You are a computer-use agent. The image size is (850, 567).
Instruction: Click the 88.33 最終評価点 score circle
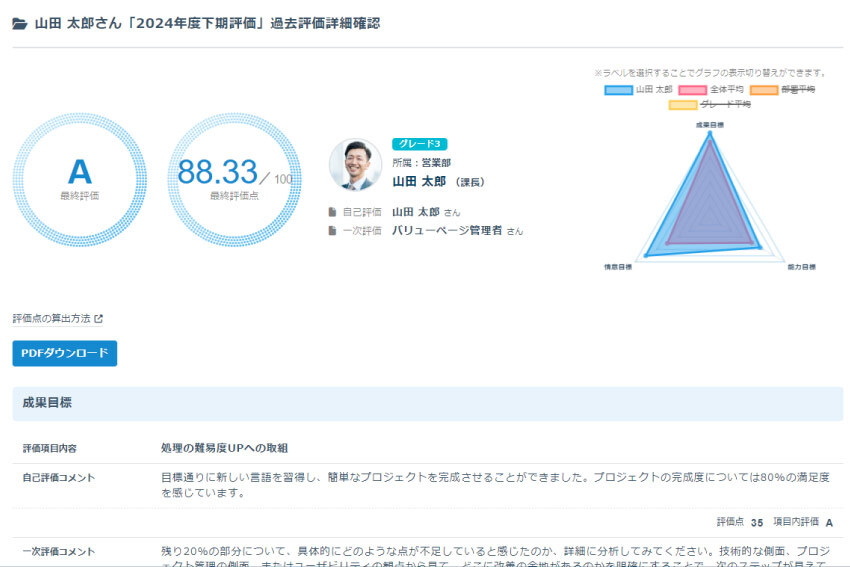tap(234, 179)
